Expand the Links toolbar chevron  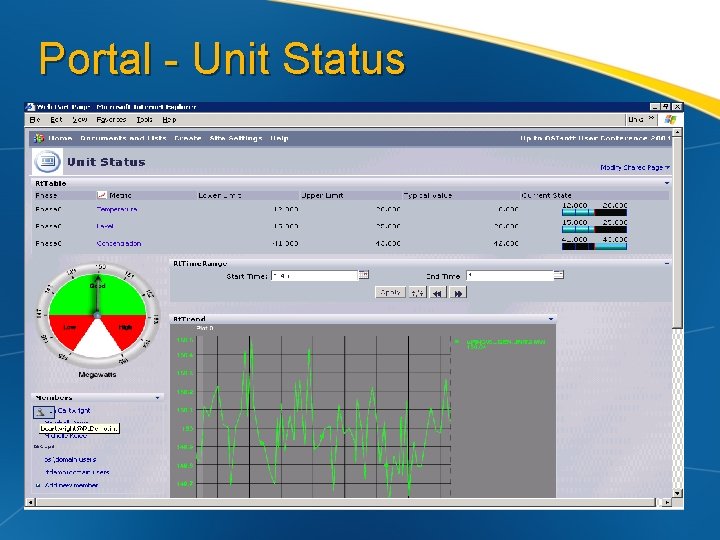tap(651, 118)
